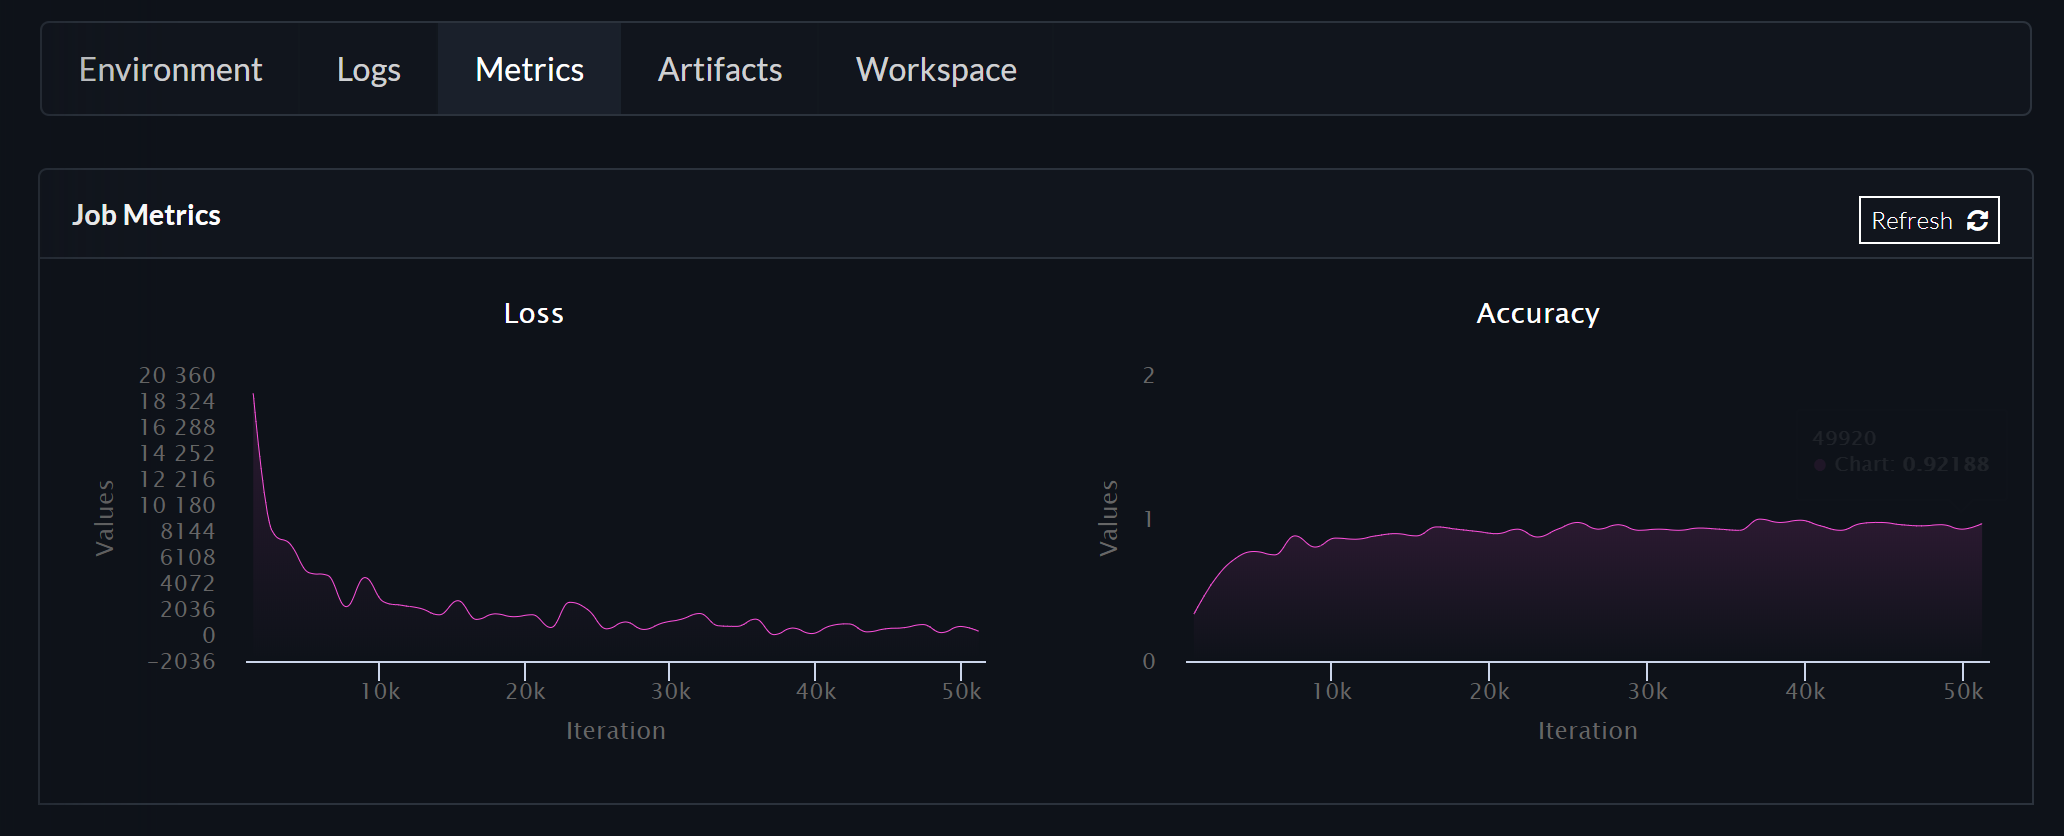Open the Workspace tab
The height and width of the screenshot is (836, 2064).
[936, 69]
